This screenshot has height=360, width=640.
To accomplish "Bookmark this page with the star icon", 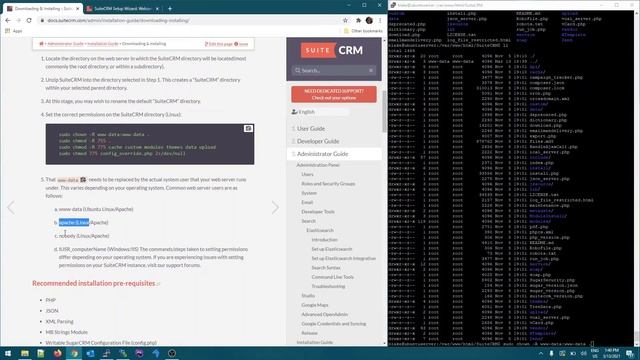I will click(345, 20).
